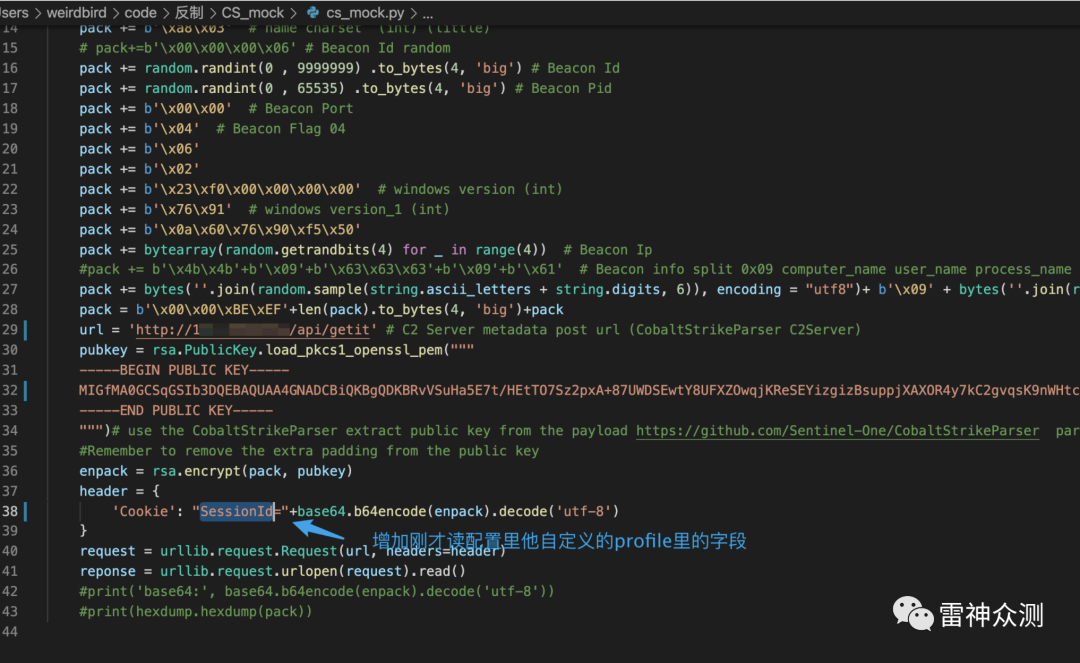The height and width of the screenshot is (663, 1080).
Task: Click line number 38 in the gutter
Action: click(10, 512)
